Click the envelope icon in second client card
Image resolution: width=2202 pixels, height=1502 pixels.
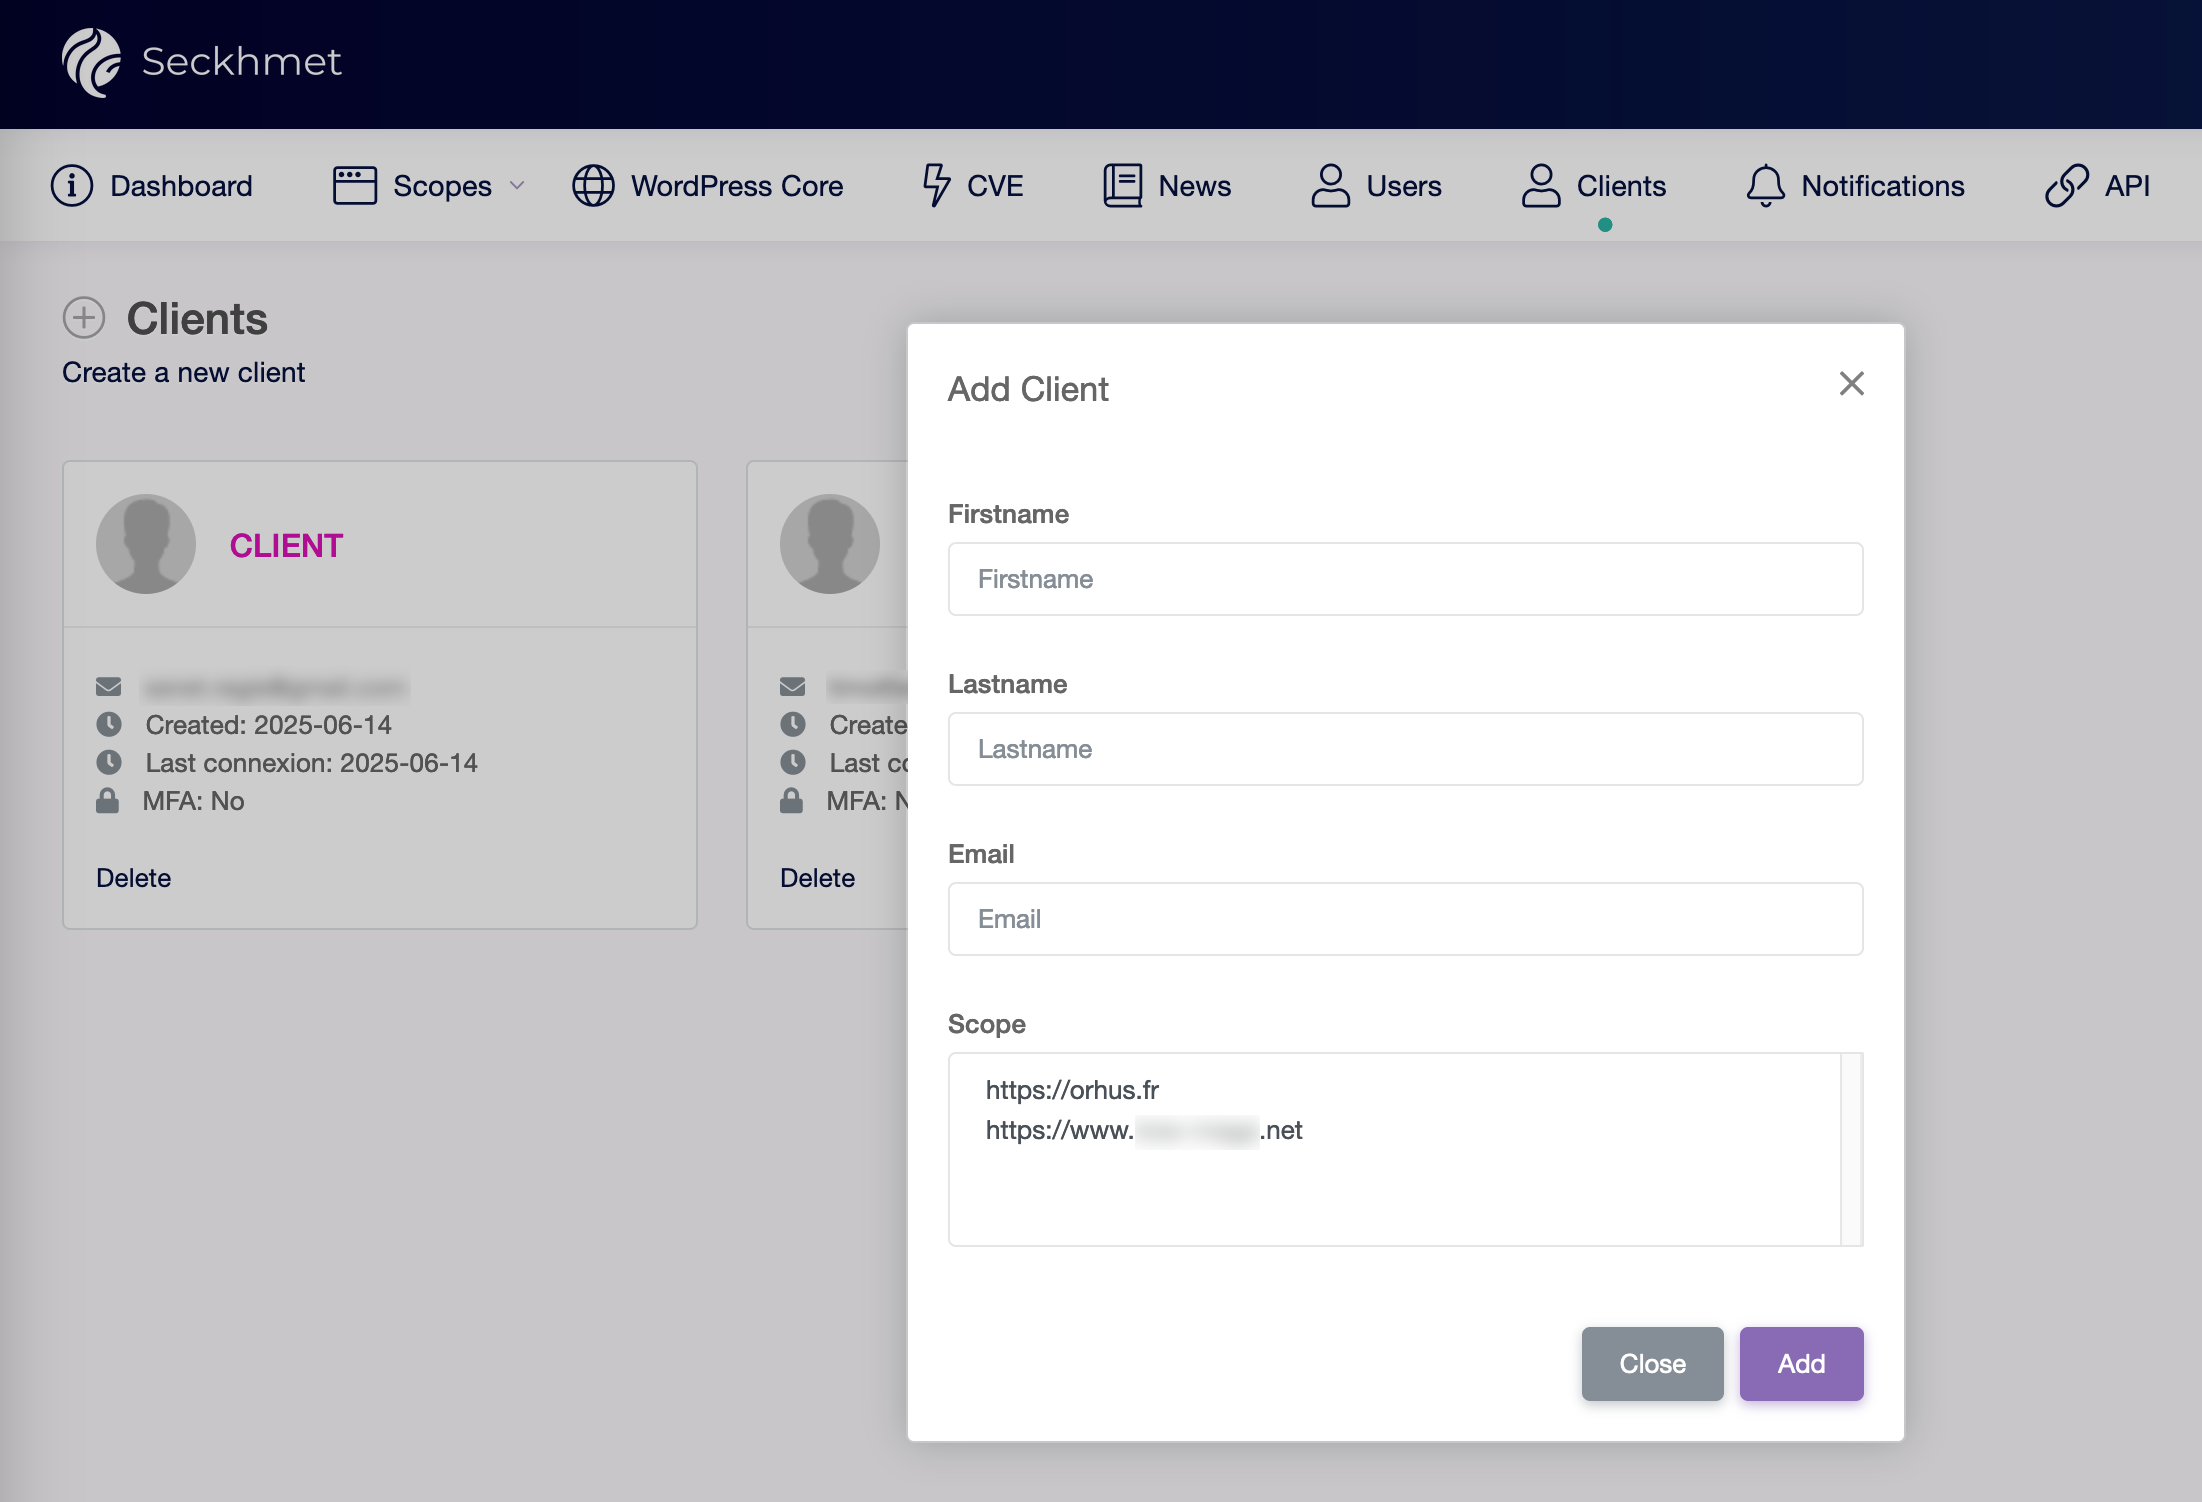click(792, 687)
